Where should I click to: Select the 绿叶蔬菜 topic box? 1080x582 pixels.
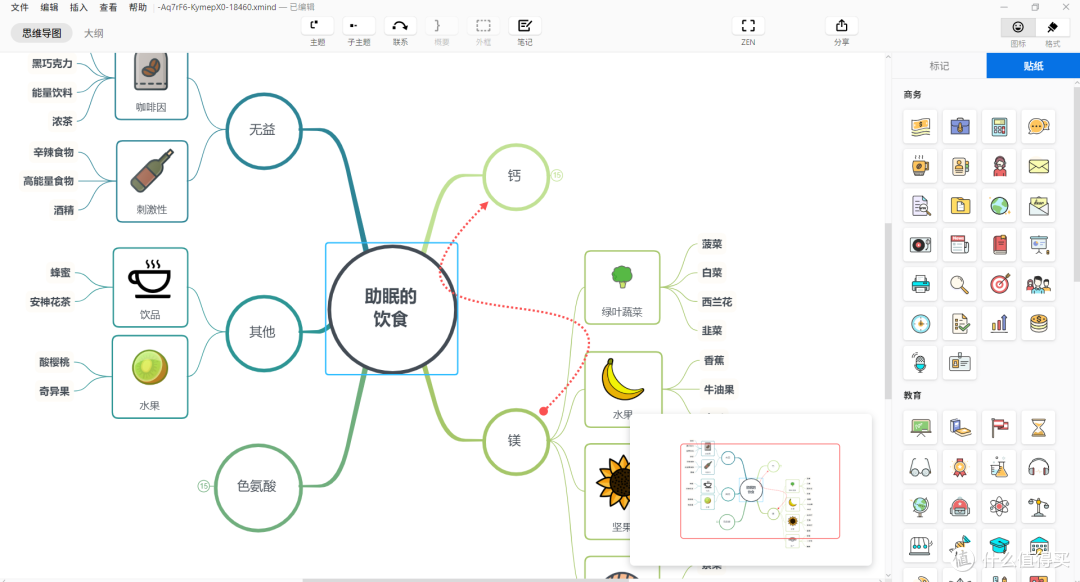pyautogui.click(x=622, y=287)
